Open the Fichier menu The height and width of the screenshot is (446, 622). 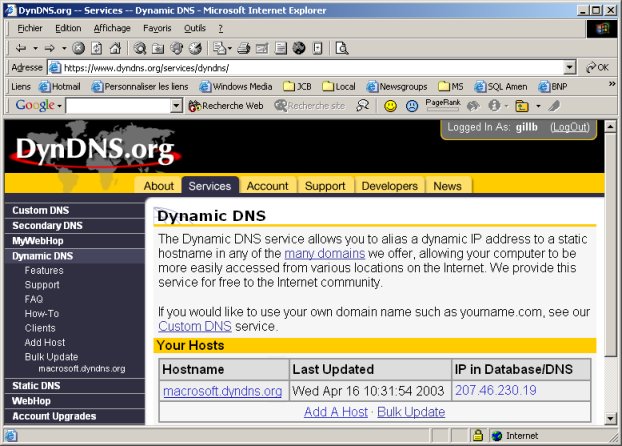[30, 28]
